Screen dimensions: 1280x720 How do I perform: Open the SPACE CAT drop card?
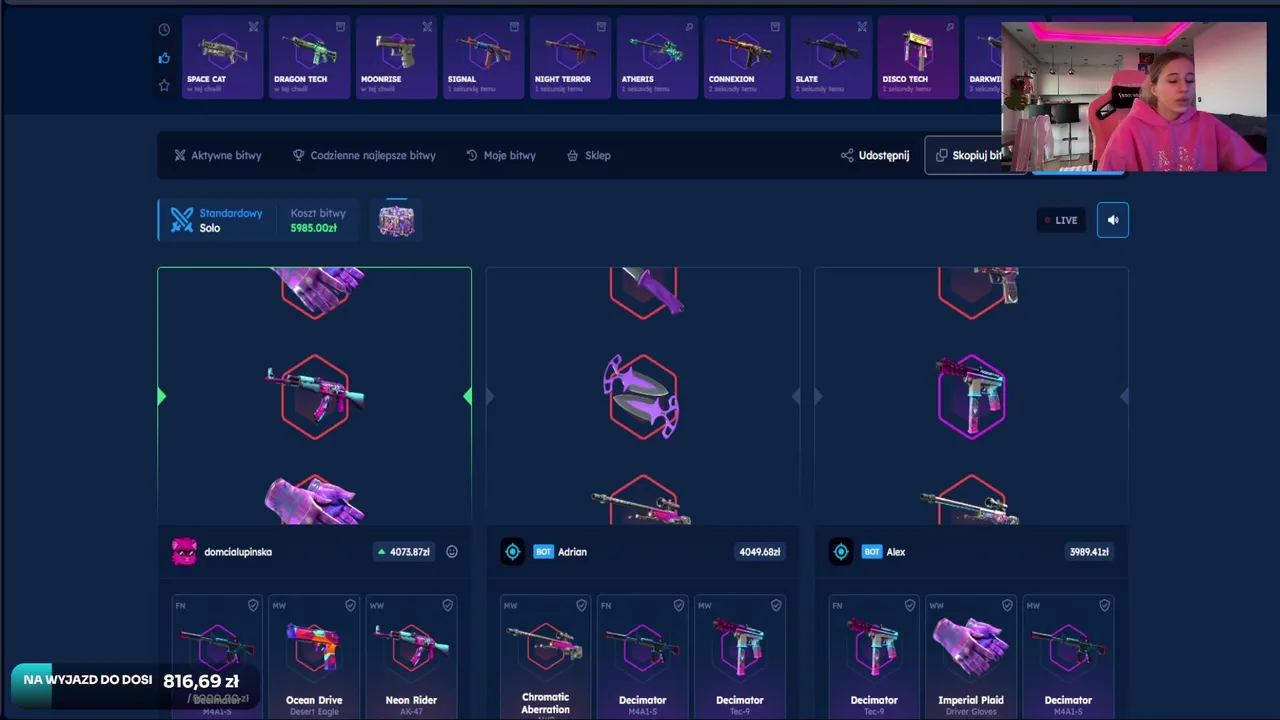(222, 58)
